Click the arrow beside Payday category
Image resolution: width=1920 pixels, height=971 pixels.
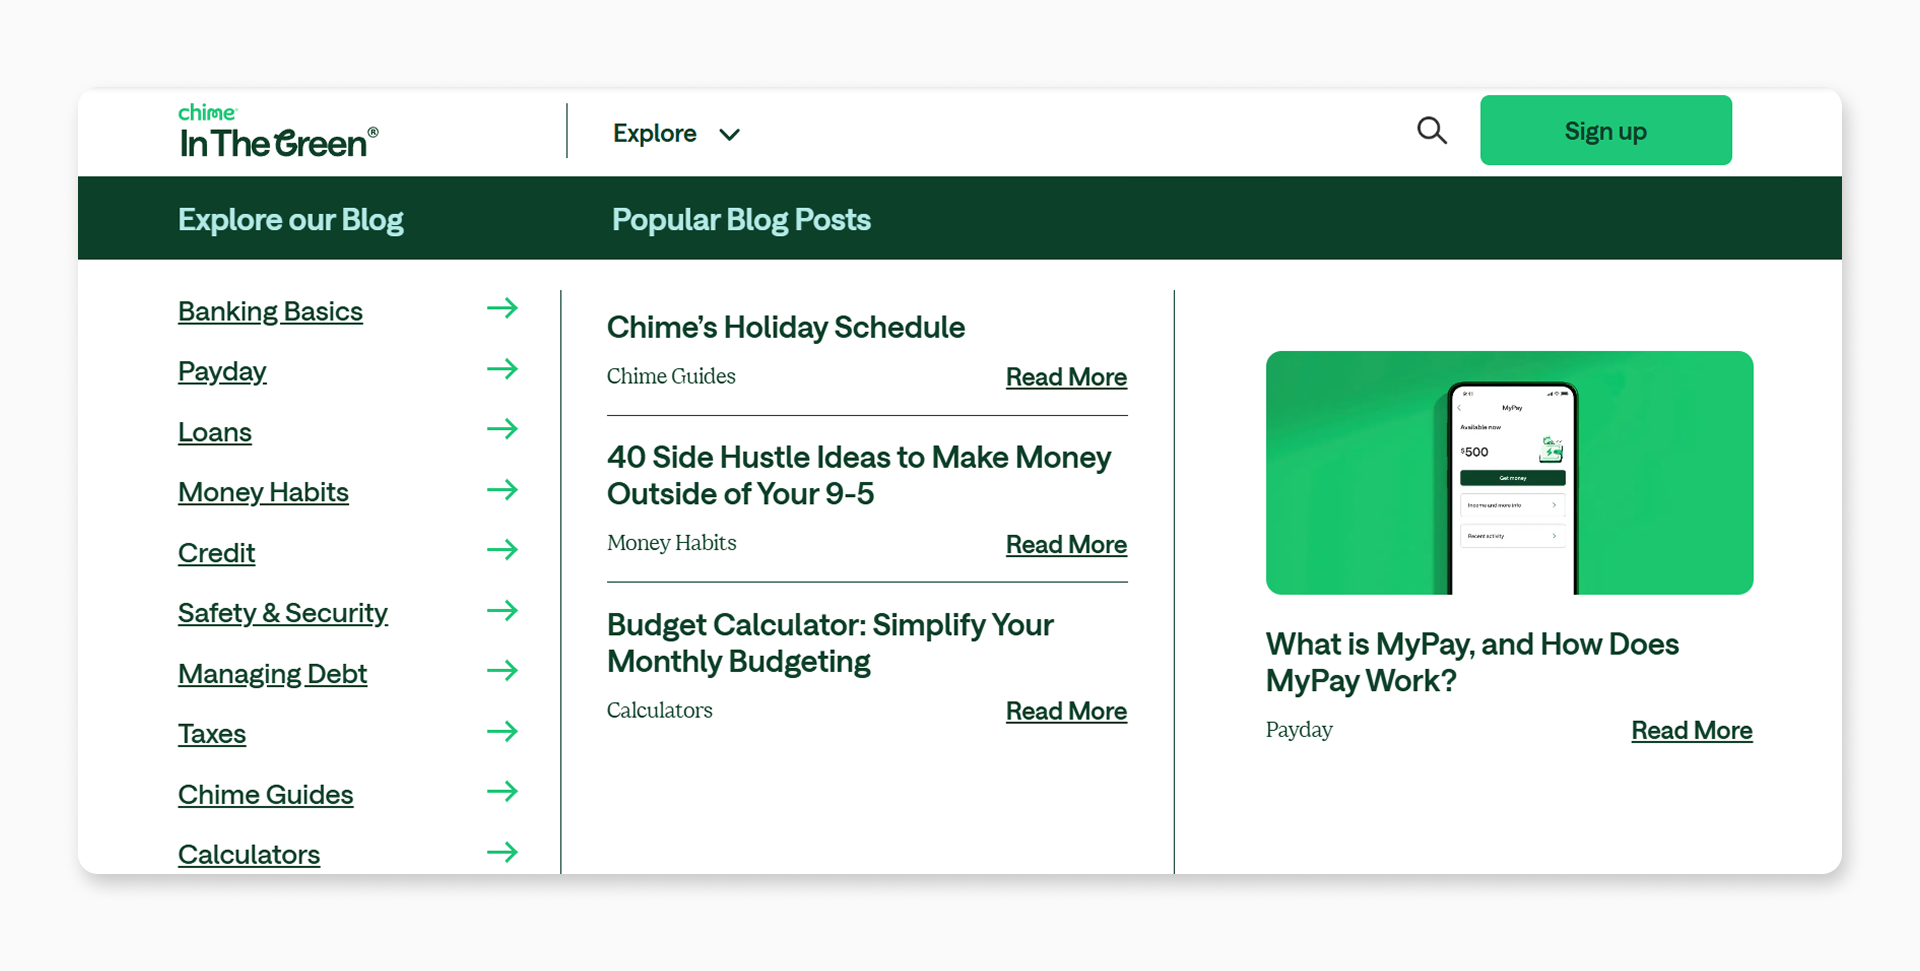(x=502, y=369)
